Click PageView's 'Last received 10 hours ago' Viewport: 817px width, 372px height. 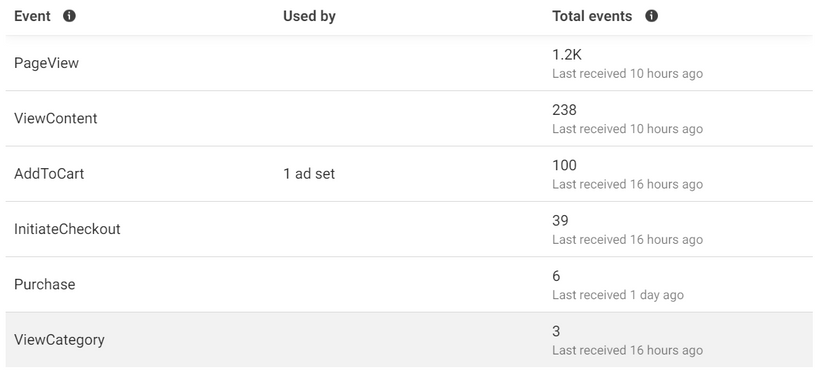627,73
